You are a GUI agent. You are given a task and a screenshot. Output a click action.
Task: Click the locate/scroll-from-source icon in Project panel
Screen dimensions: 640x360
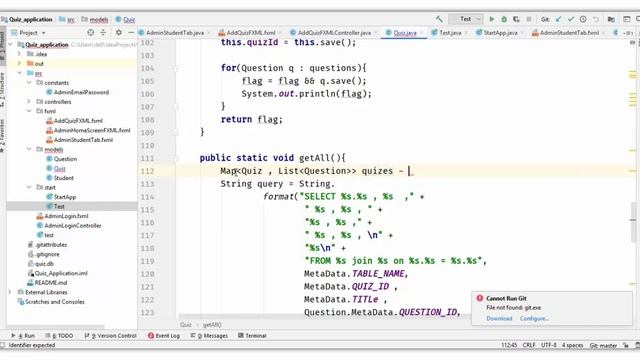tap(91, 32)
